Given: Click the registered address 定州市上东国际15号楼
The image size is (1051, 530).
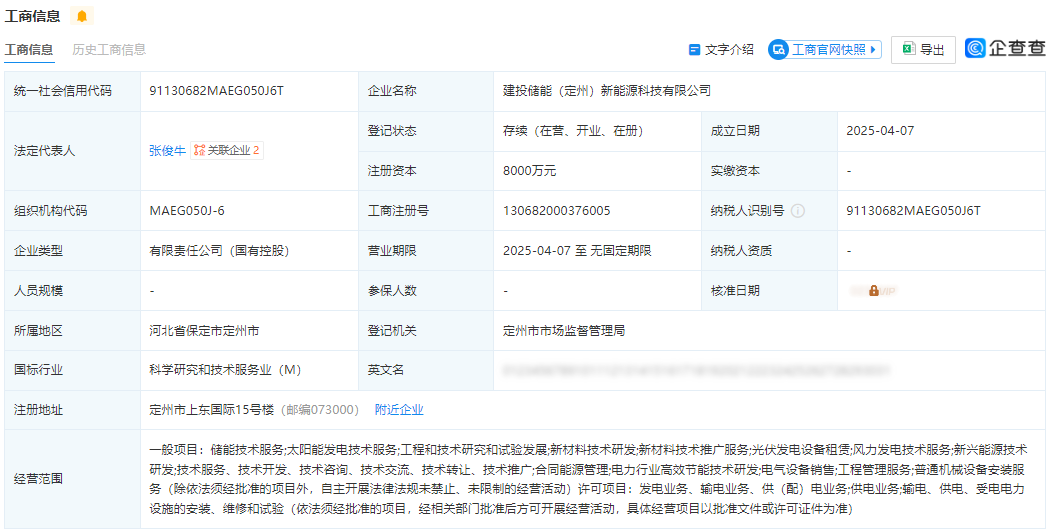Looking at the screenshot, I should click(x=212, y=409).
